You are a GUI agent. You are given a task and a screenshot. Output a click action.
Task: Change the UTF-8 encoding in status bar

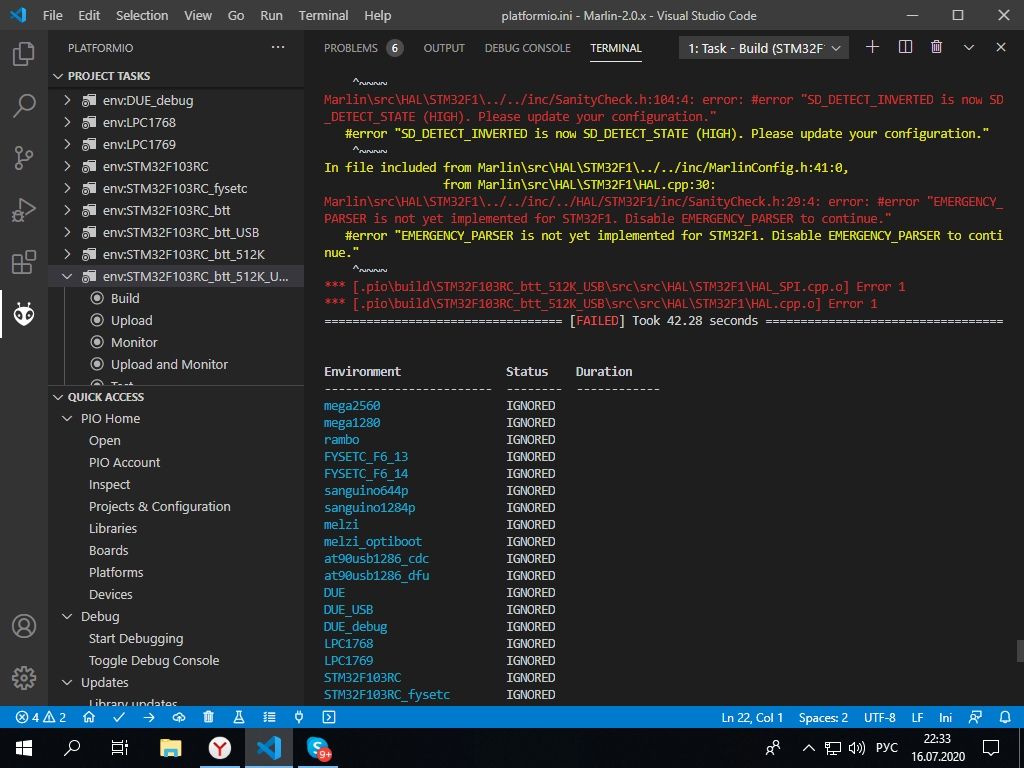click(x=880, y=717)
